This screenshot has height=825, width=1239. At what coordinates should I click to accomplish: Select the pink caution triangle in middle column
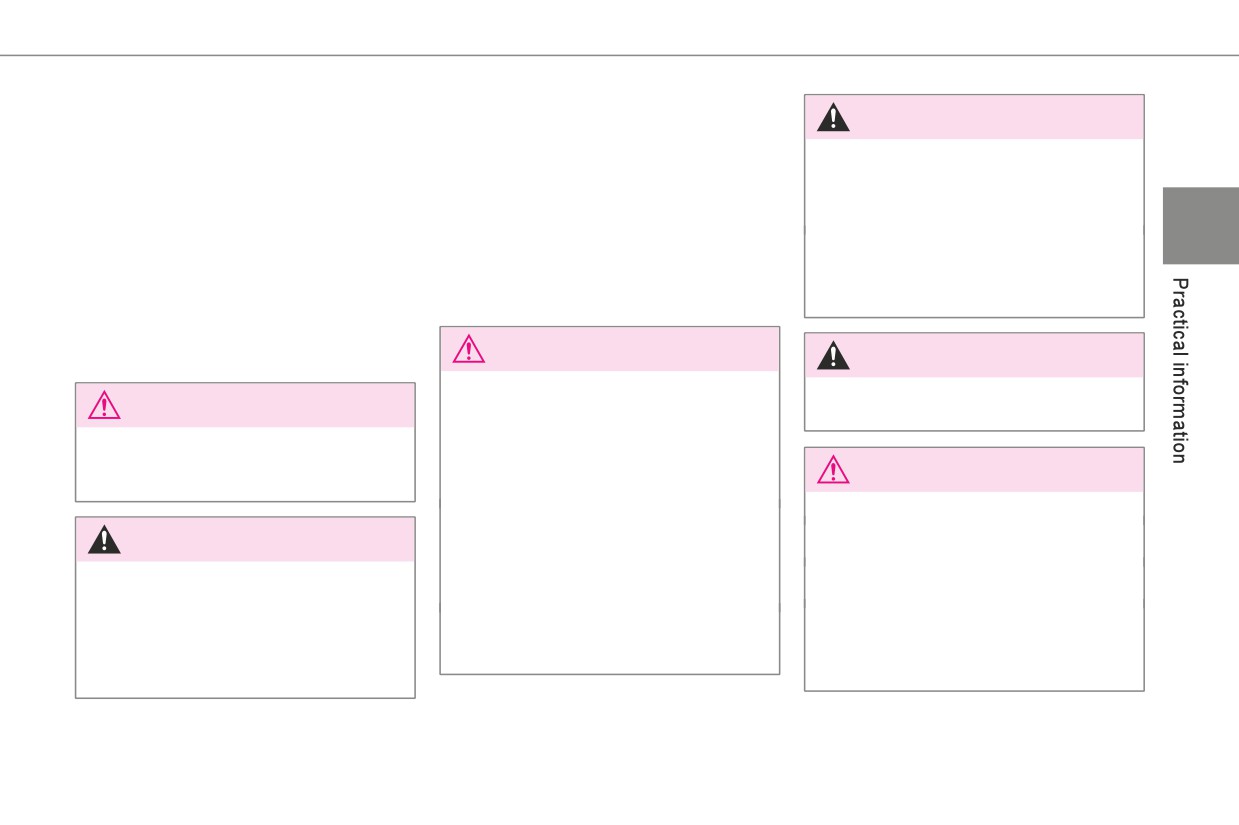[468, 349]
